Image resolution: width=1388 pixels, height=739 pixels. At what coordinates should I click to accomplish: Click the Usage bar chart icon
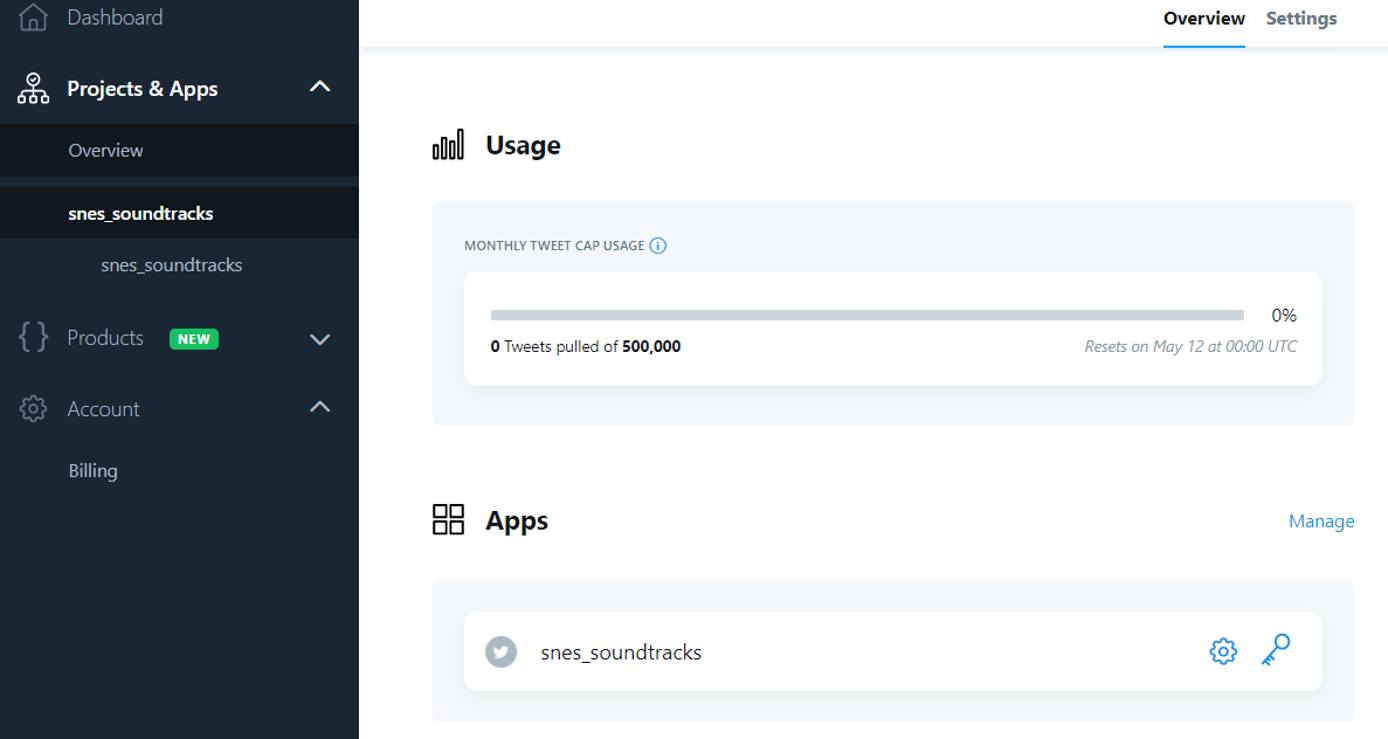[449, 144]
